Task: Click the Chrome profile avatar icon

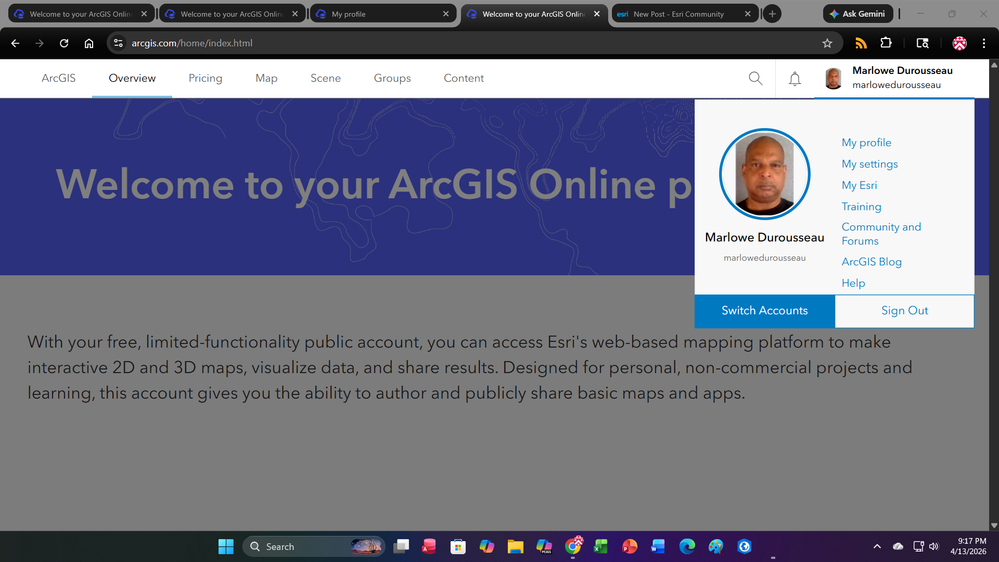Action: 959,43
